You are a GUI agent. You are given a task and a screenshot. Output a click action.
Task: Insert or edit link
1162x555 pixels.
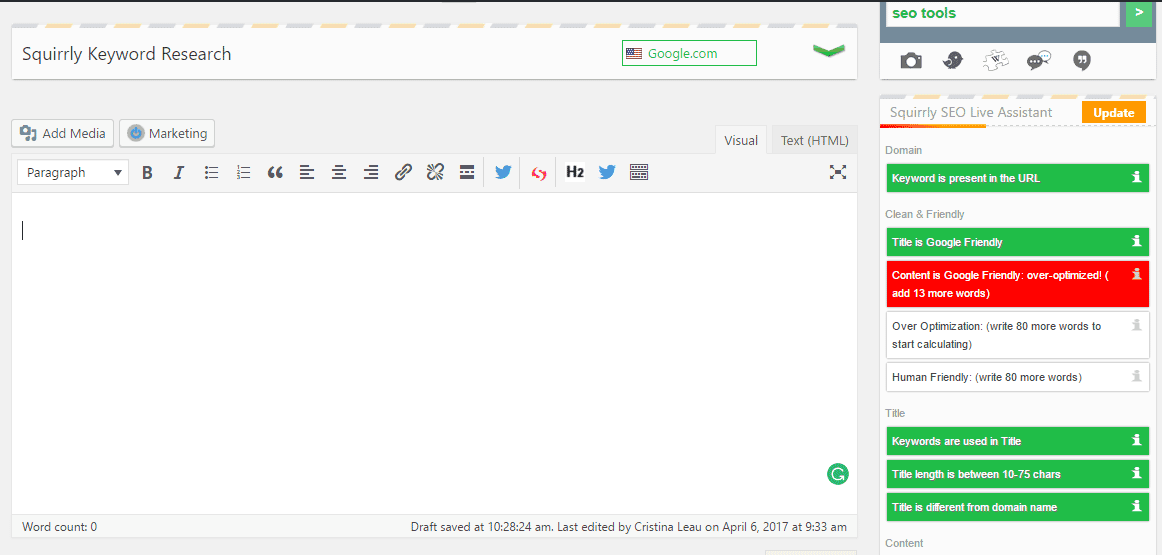click(x=402, y=173)
